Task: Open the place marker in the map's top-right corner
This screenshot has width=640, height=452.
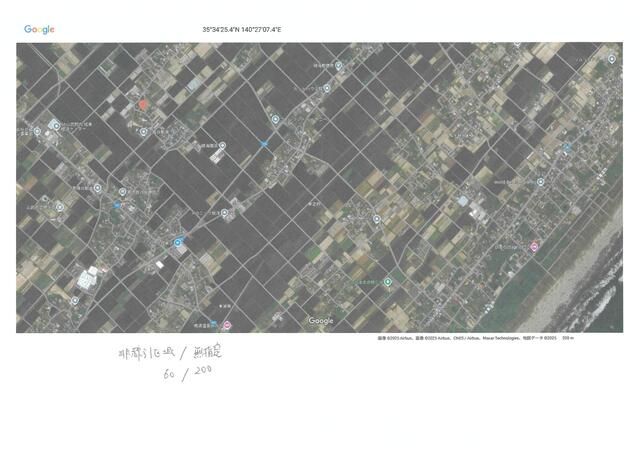Action: click(x=611, y=59)
